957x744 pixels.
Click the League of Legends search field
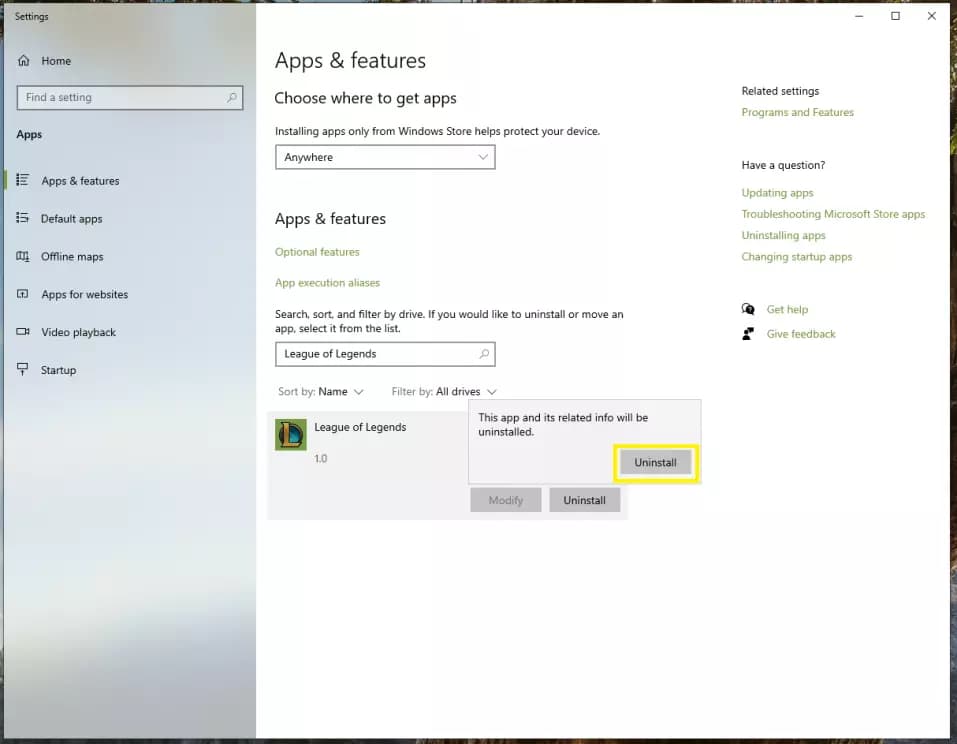[385, 354]
